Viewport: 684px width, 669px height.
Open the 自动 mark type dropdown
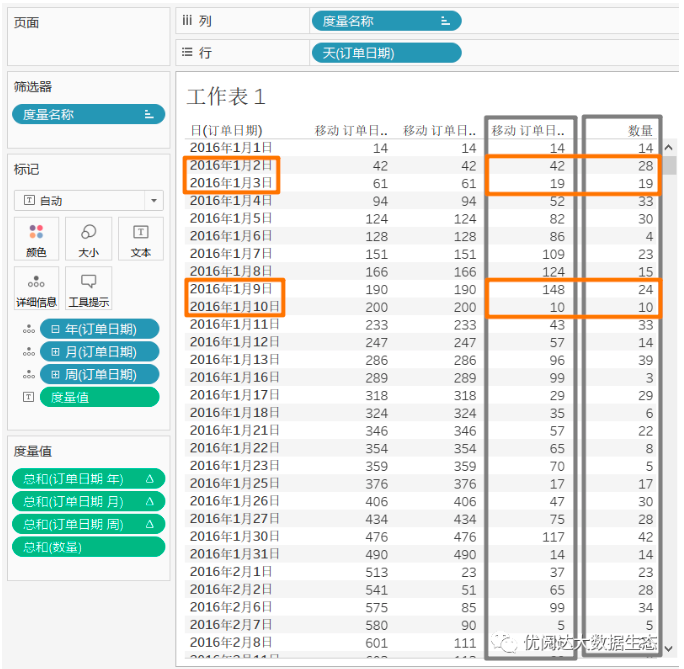89,200
